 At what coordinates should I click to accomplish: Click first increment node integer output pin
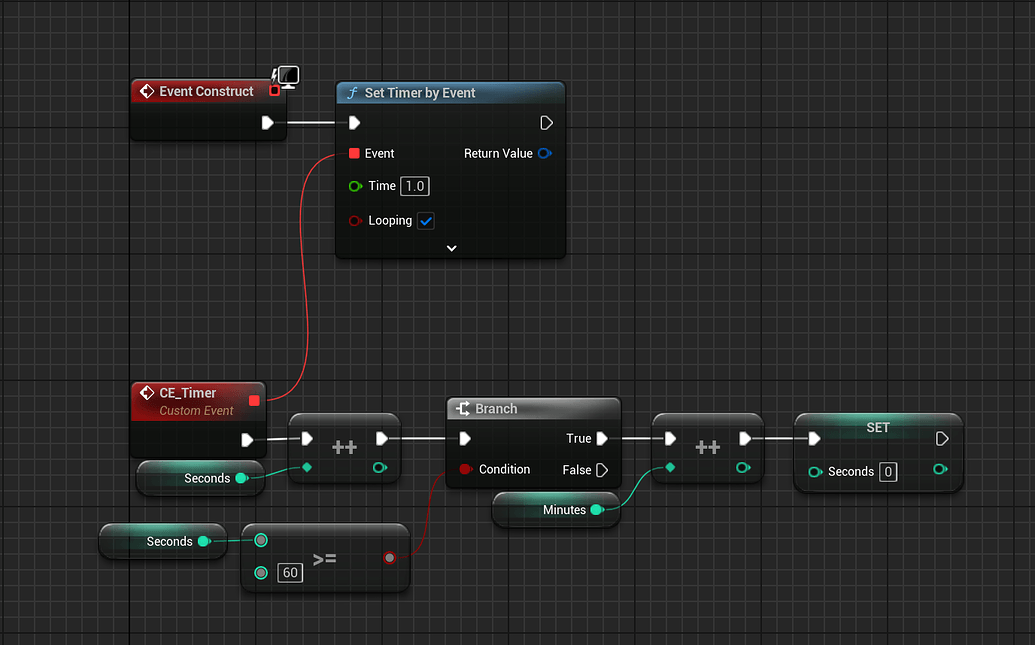pos(380,467)
